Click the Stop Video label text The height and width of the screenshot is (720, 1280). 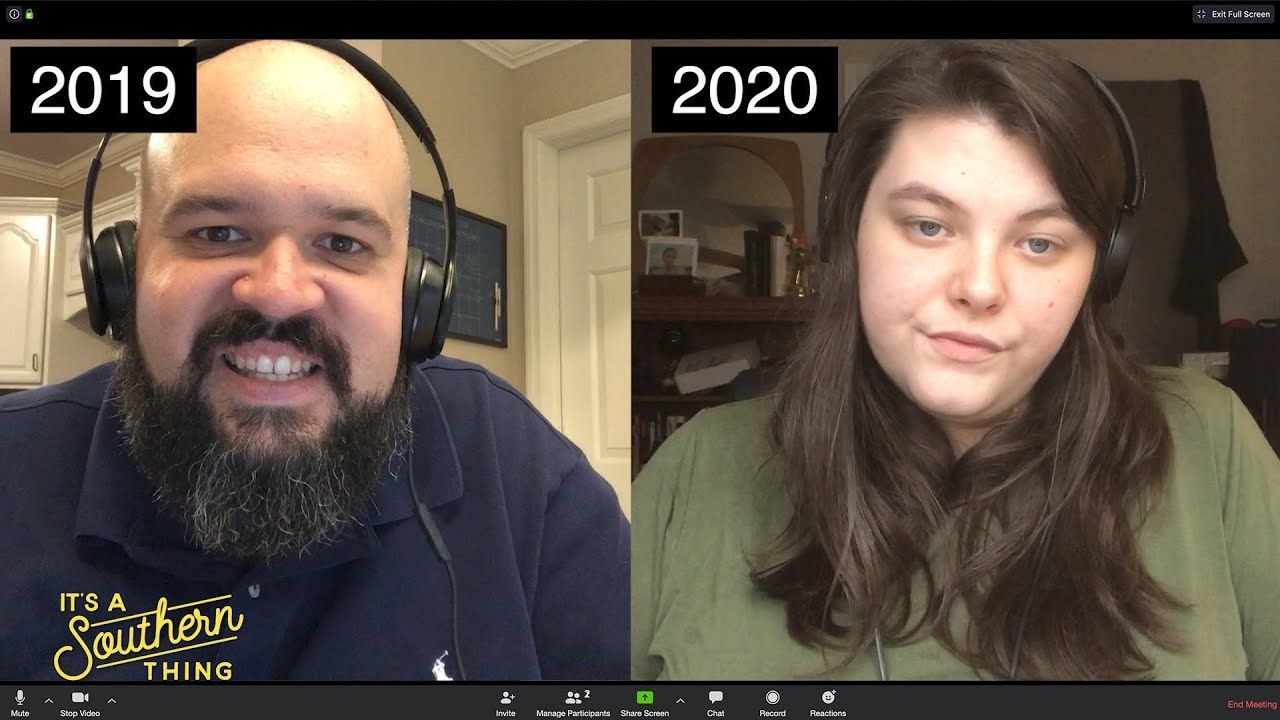(80, 713)
